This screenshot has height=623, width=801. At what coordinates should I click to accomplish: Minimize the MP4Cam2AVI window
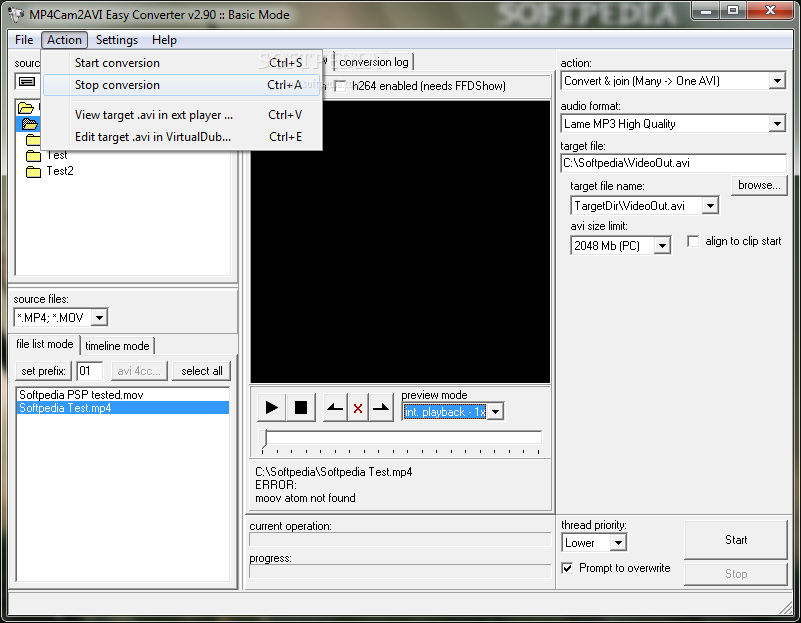click(x=706, y=10)
